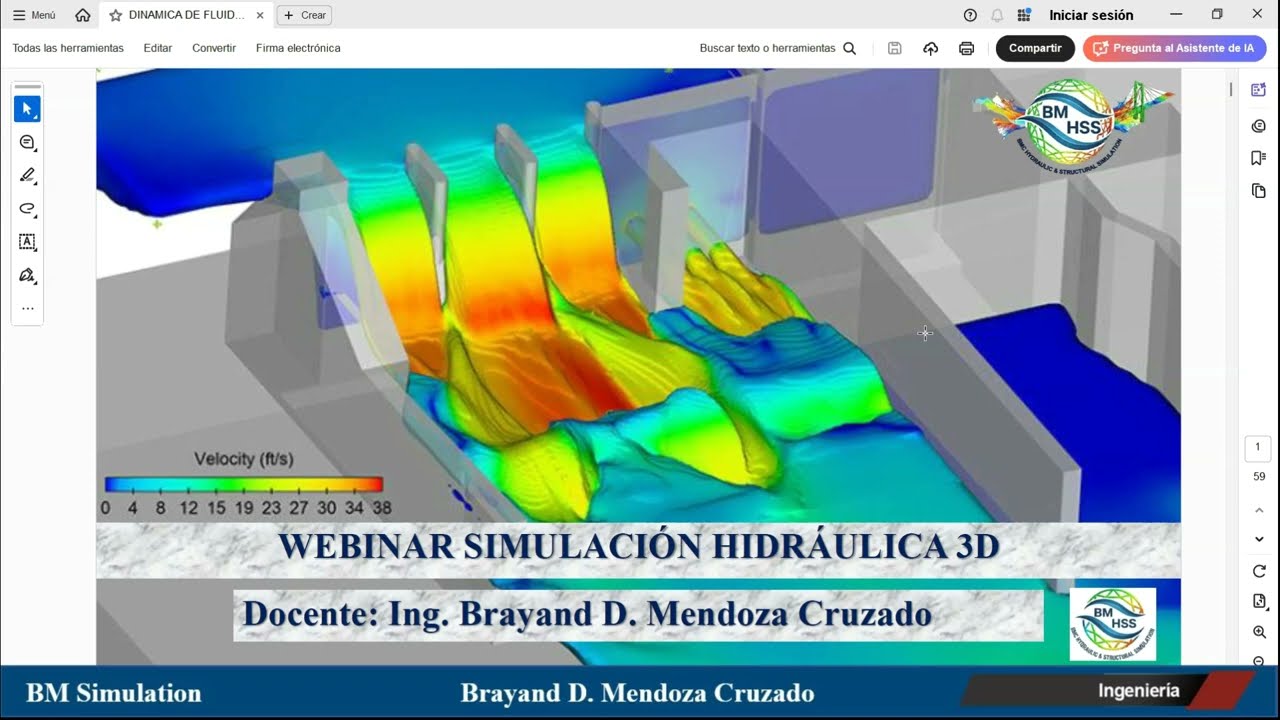Open Todas las herramientas

(x=68, y=48)
